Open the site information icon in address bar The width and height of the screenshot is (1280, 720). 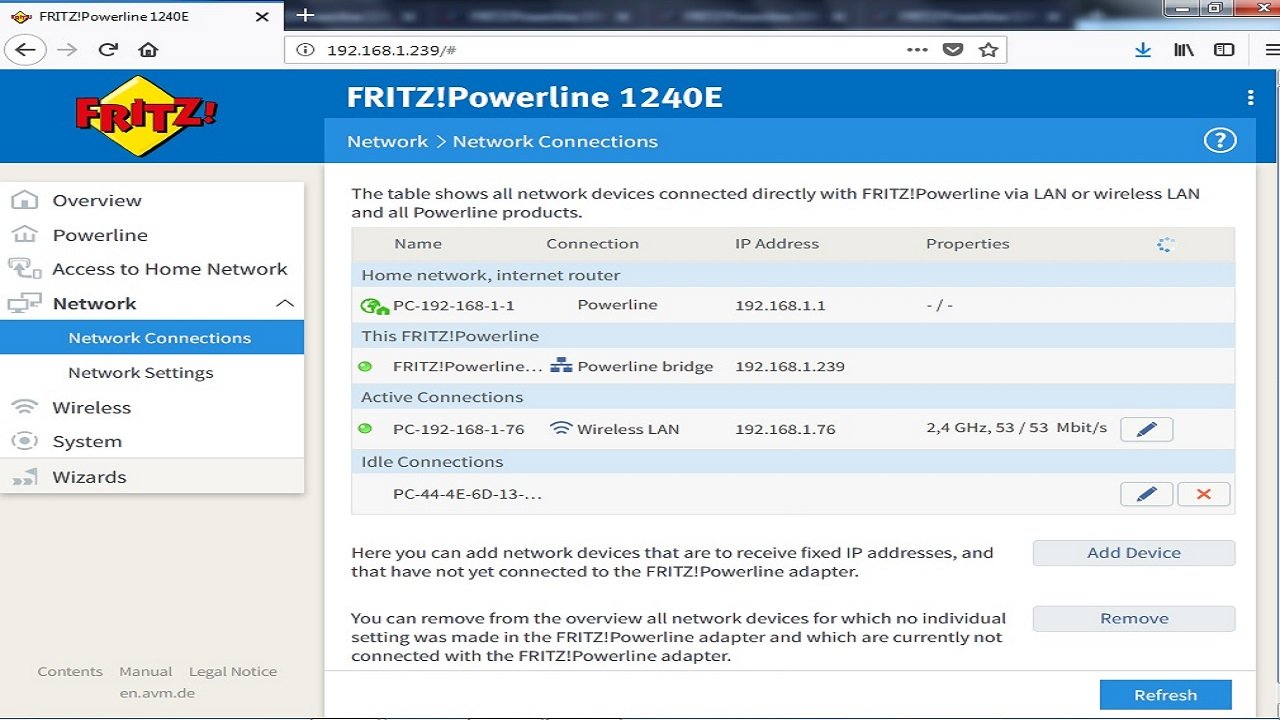(306, 50)
